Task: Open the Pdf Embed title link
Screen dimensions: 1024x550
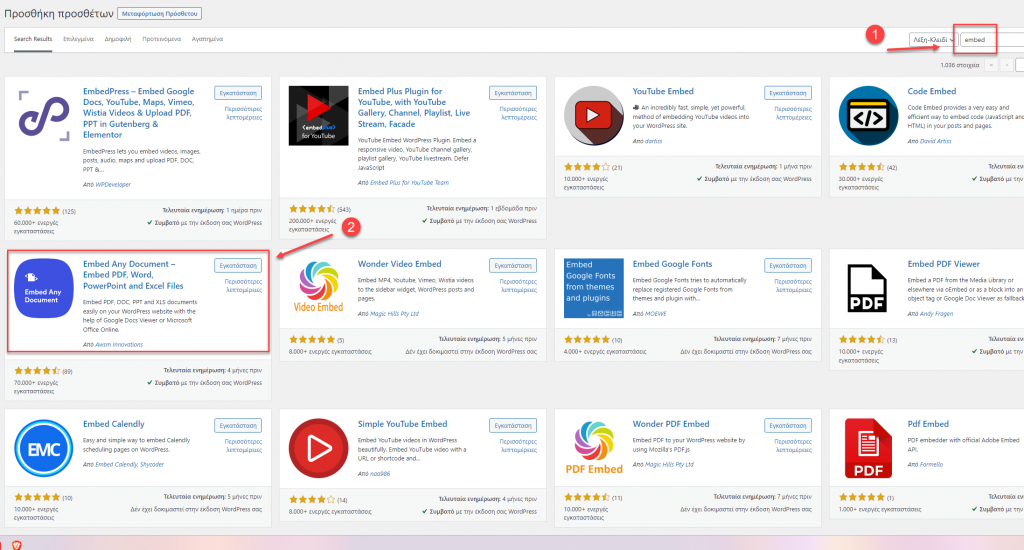Action: [928, 424]
